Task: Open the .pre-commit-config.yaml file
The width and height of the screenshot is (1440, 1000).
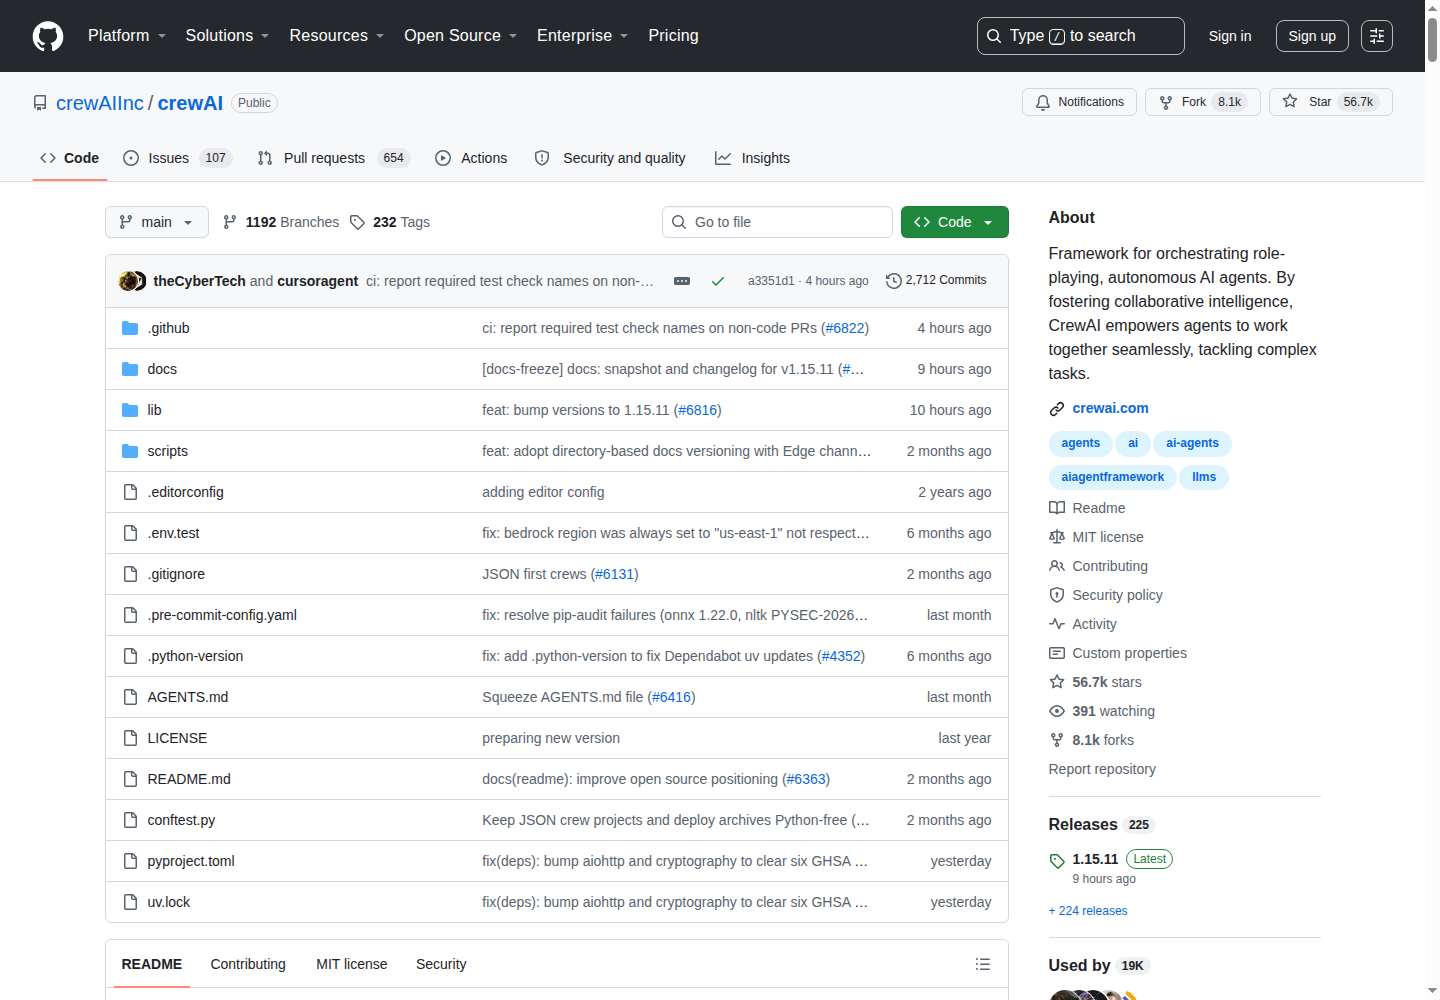Action: tap(222, 615)
